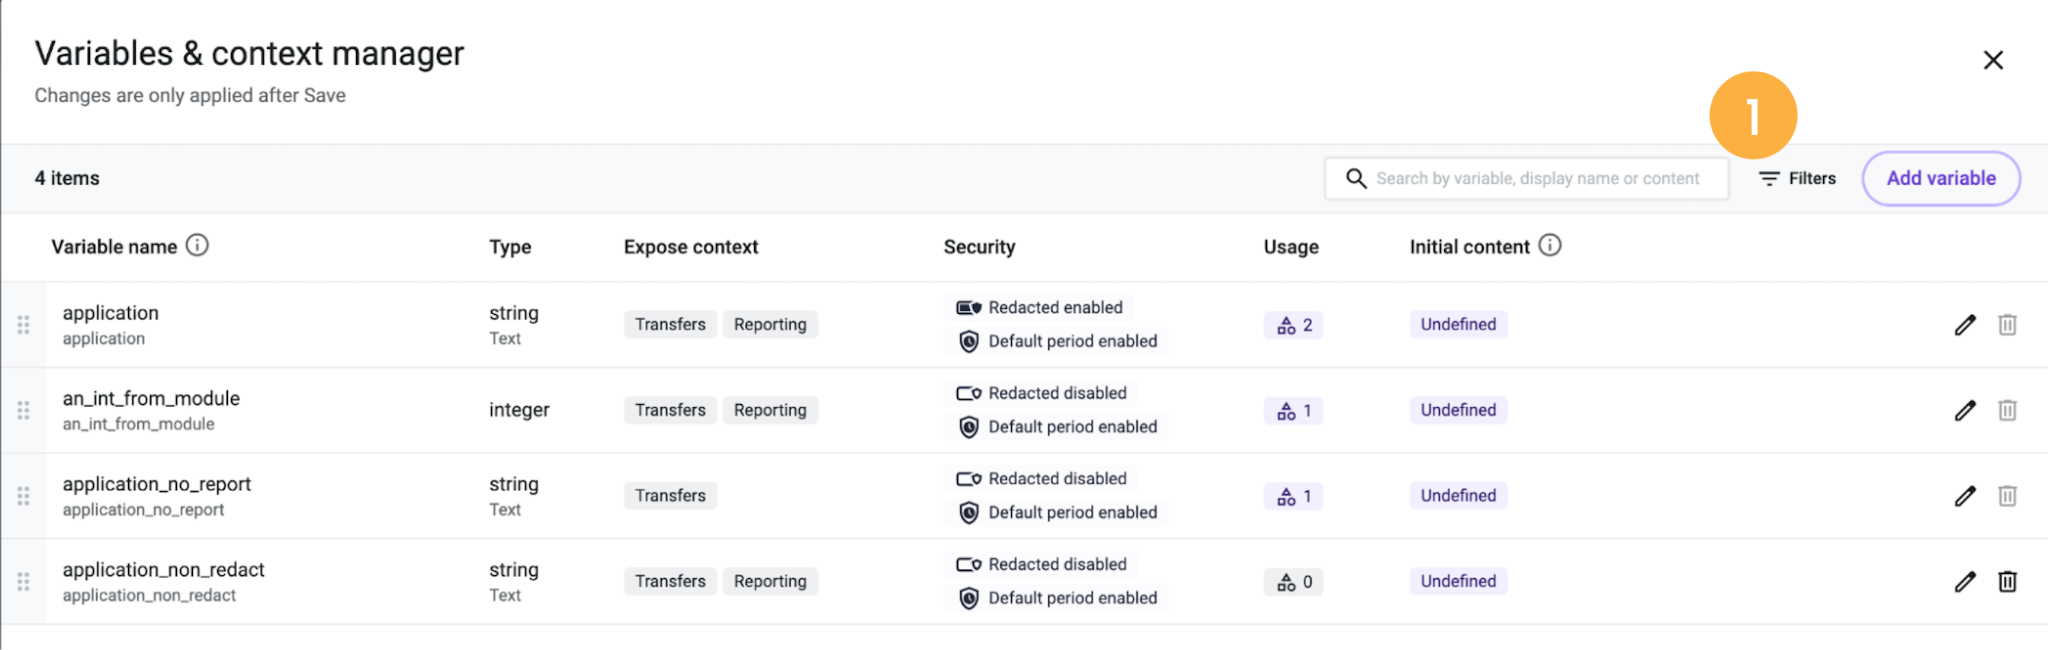Click the search magnifier icon
Viewport: 2048px width, 650px height.
1356,178
